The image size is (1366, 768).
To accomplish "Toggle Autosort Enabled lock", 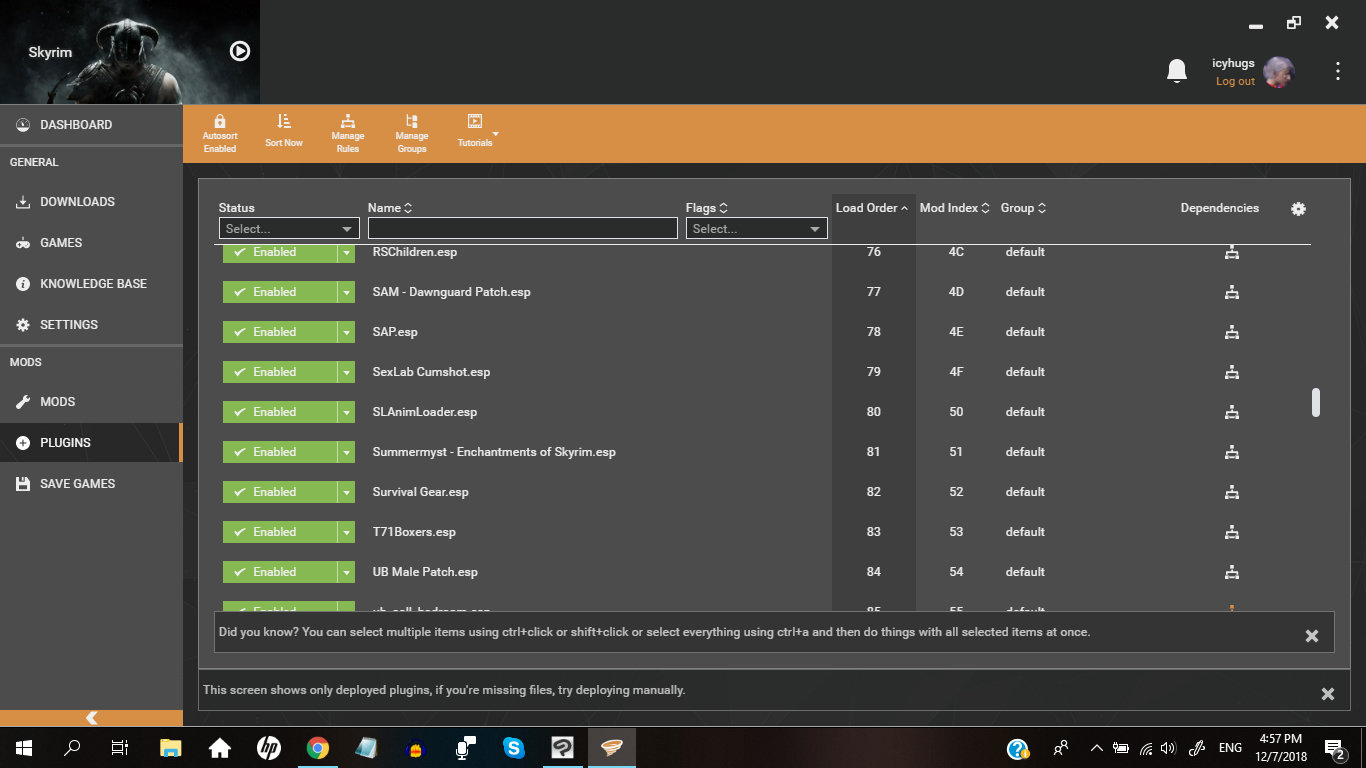I will (220, 134).
